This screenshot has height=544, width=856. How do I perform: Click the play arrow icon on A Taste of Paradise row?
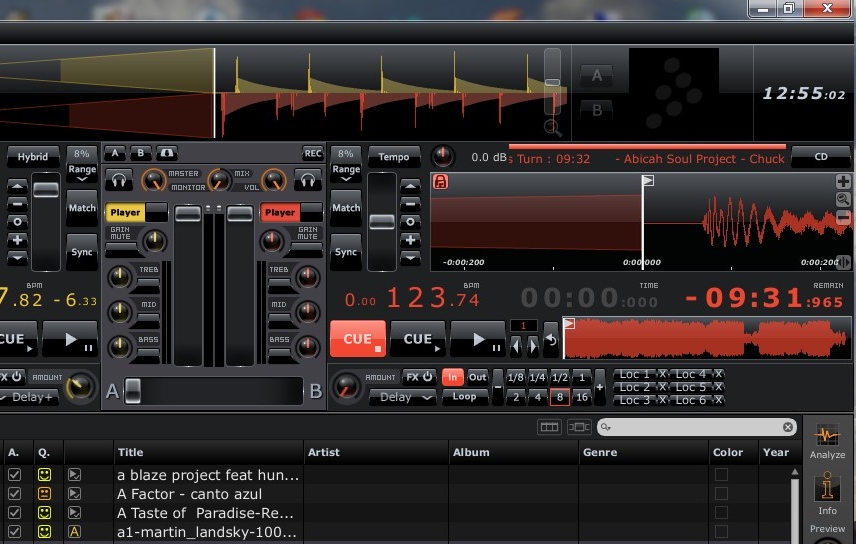[74, 513]
